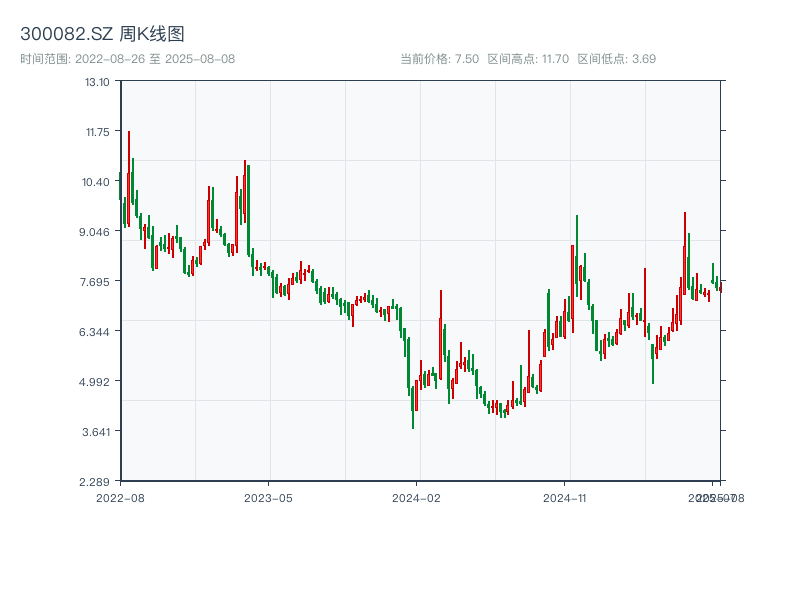
Task: Select the 6.344 y-axis label
Action: [96, 332]
